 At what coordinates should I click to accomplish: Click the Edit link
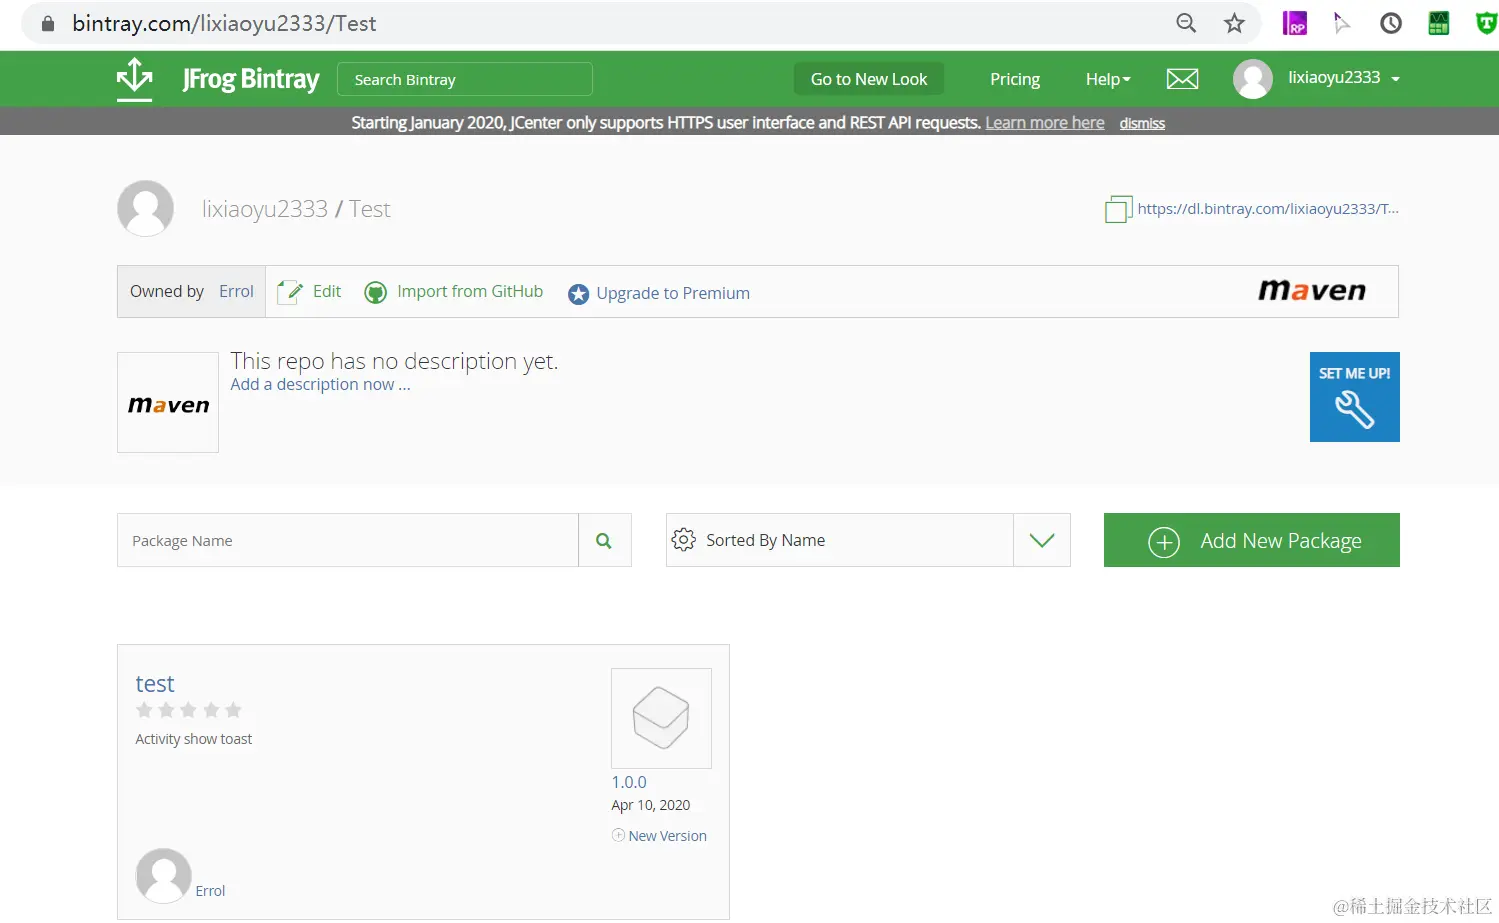(327, 291)
